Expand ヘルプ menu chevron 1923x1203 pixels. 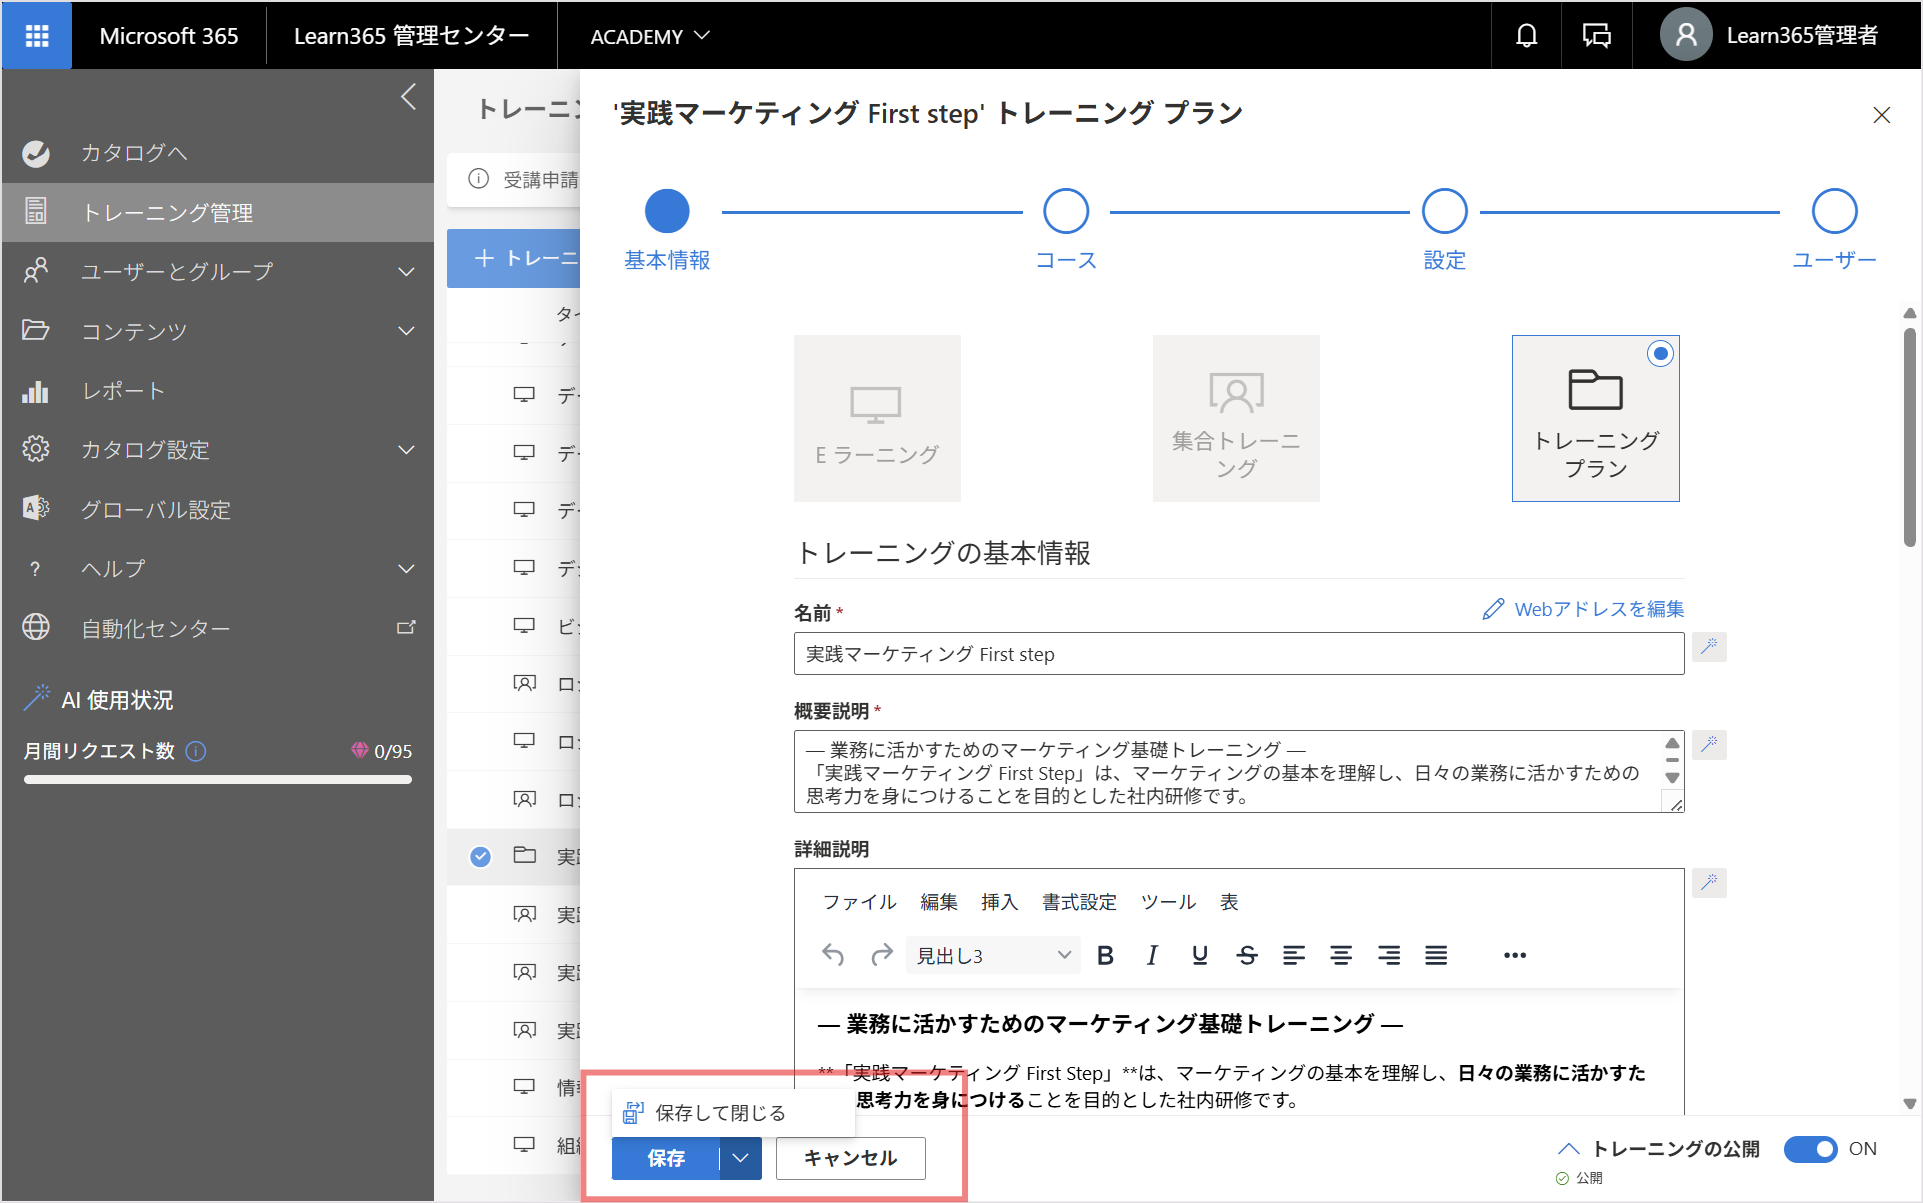tap(406, 569)
